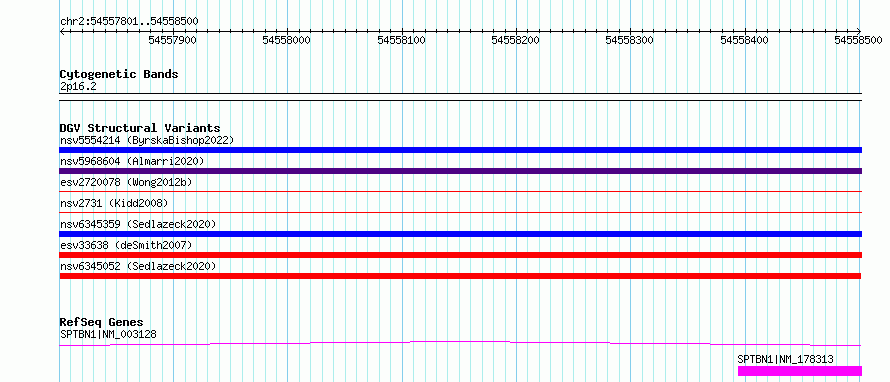Click ruler position 54558100
Screen dimensions: 890x382
coord(401,40)
